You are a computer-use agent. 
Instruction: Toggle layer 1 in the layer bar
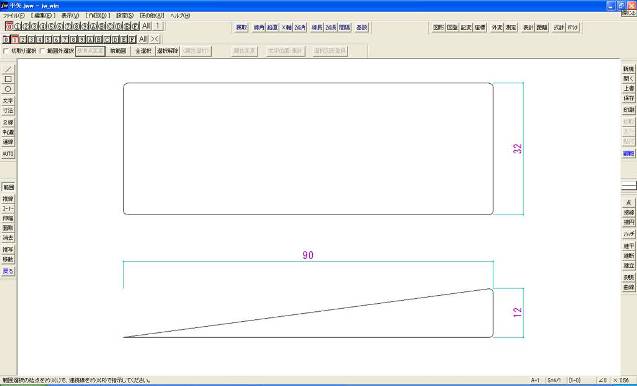[x=15, y=39]
